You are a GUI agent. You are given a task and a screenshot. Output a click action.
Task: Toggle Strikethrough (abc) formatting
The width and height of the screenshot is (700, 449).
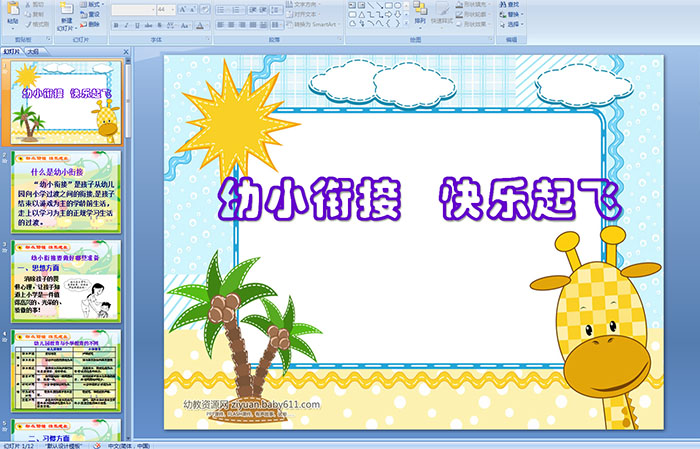(x=148, y=25)
